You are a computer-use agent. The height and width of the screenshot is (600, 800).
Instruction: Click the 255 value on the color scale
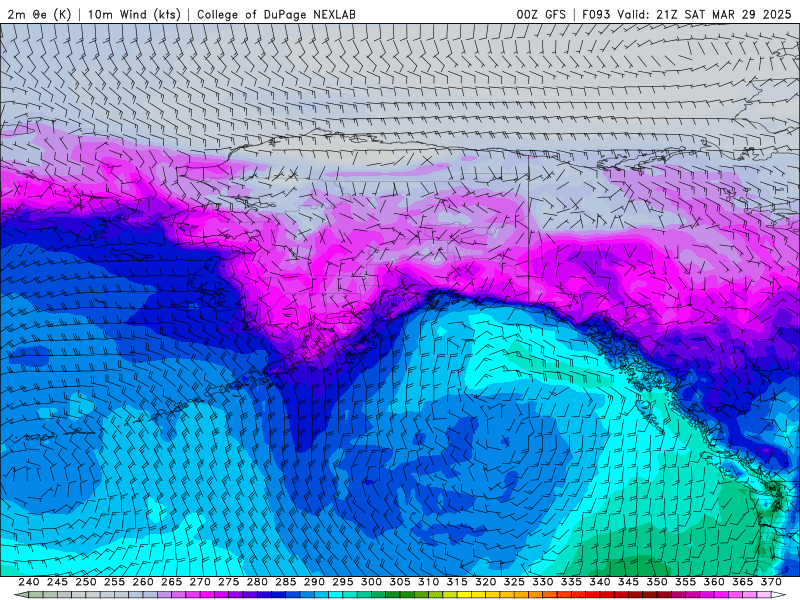[114, 582]
